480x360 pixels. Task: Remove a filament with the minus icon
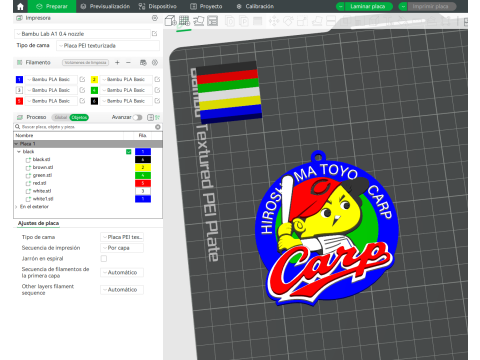click(x=128, y=62)
